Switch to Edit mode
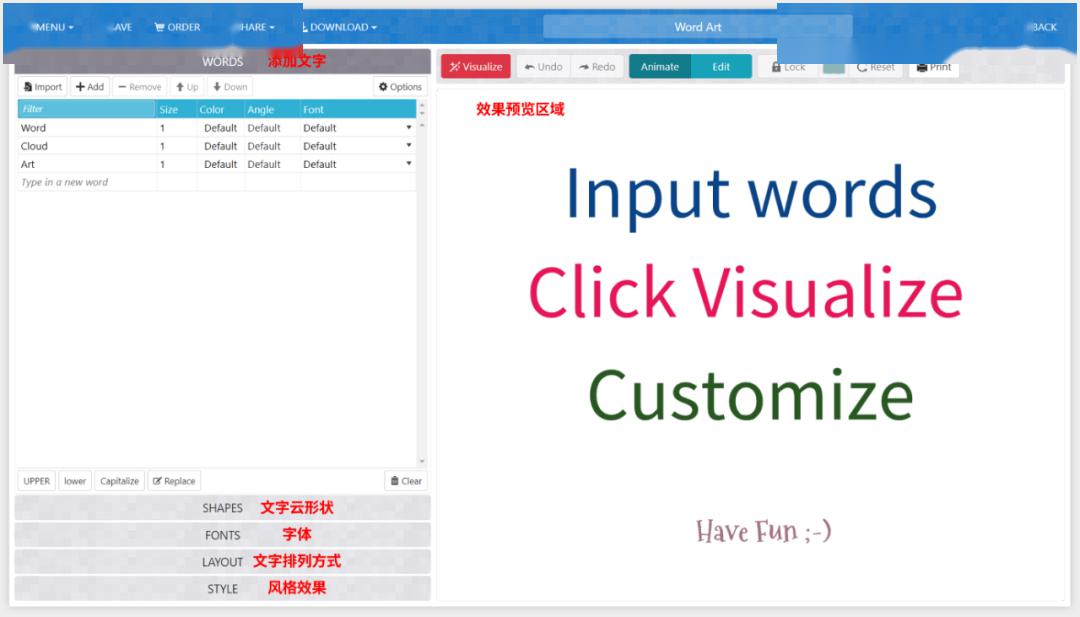This screenshot has height=617, width=1080. click(x=721, y=67)
